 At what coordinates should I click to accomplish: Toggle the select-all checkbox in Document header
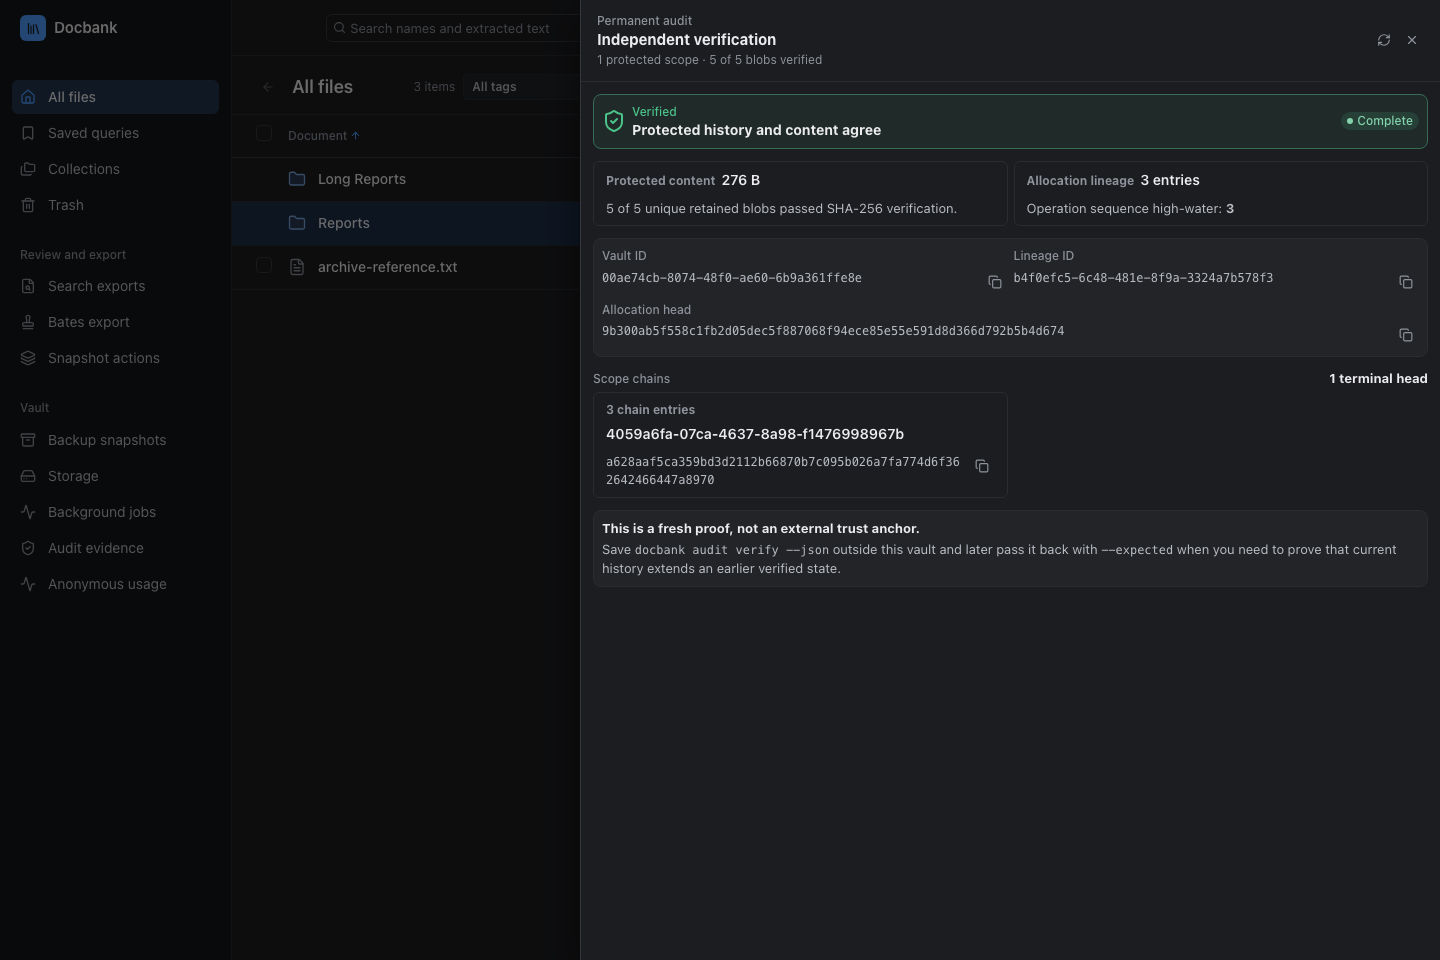click(x=264, y=134)
